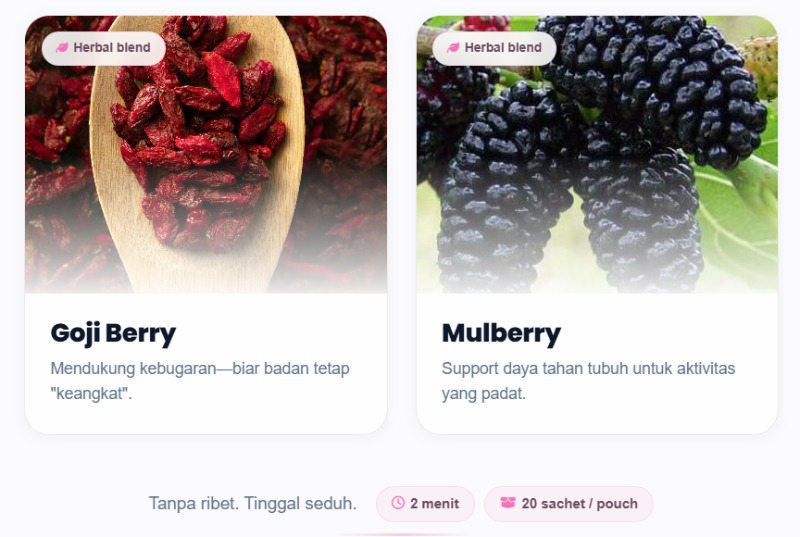Click the Mendukung kebugaran description text
This screenshot has width=800, height=537.
(x=200, y=381)
